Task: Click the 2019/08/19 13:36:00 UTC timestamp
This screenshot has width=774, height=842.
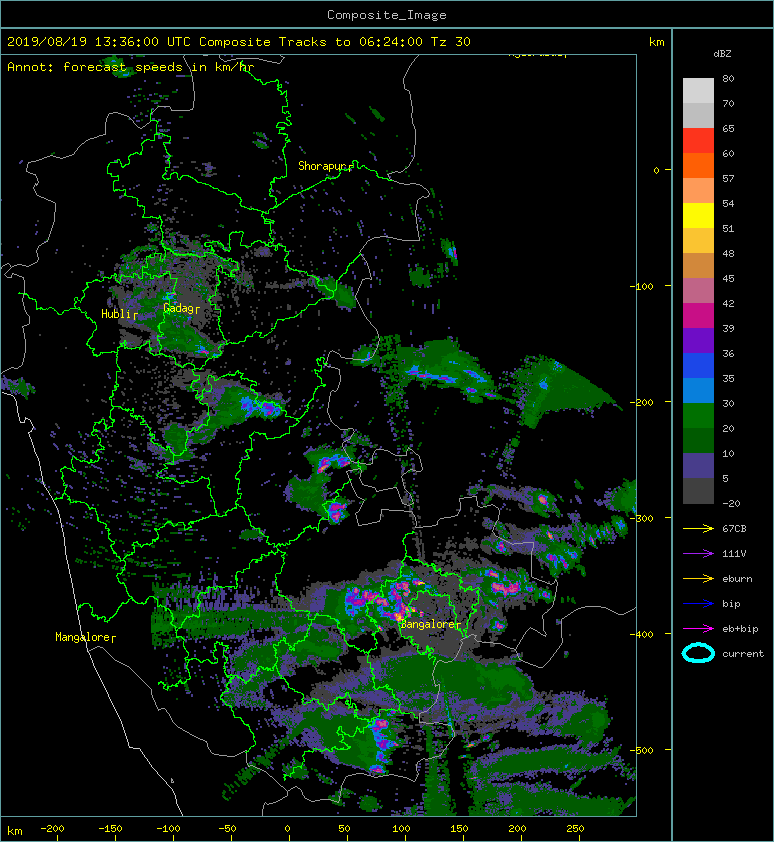Action: coord(99,42)
